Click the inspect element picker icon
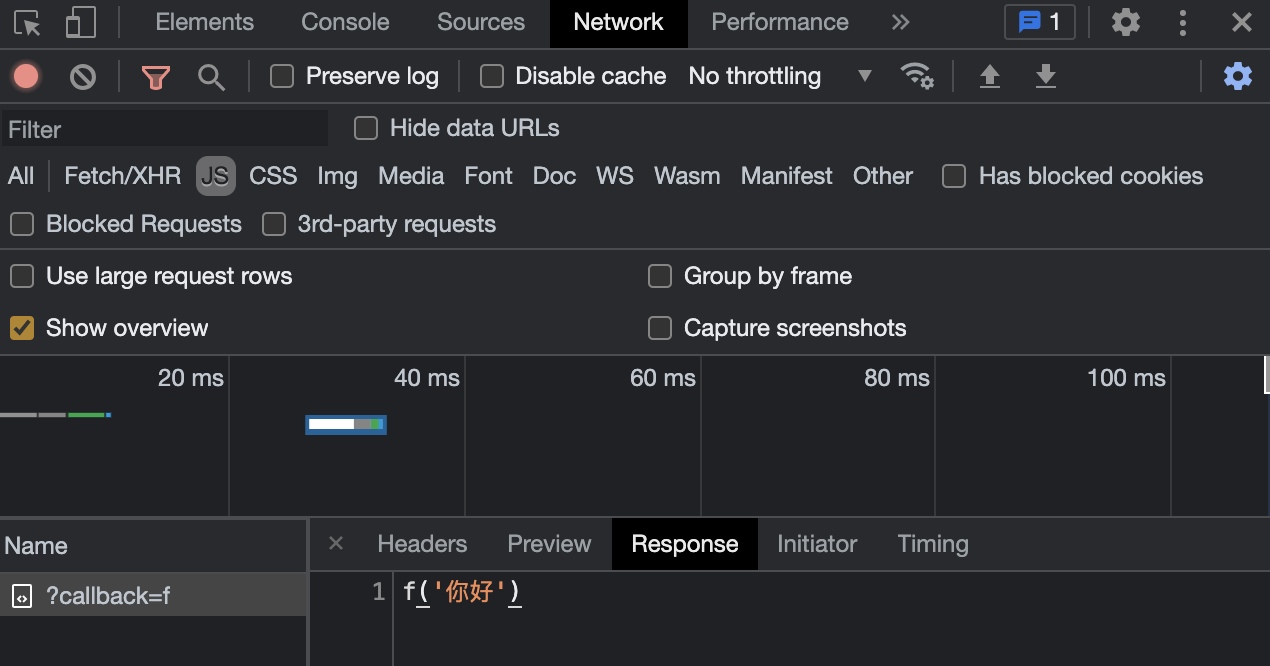1270x666 pixels. (x=27, y=22)
